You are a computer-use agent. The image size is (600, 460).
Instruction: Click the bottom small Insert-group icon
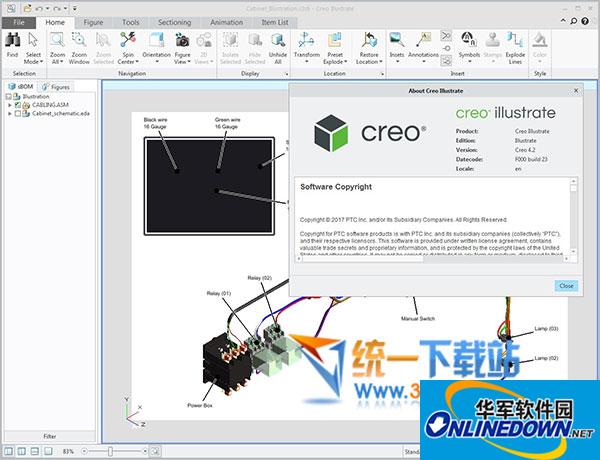click(x=446, y=60)
